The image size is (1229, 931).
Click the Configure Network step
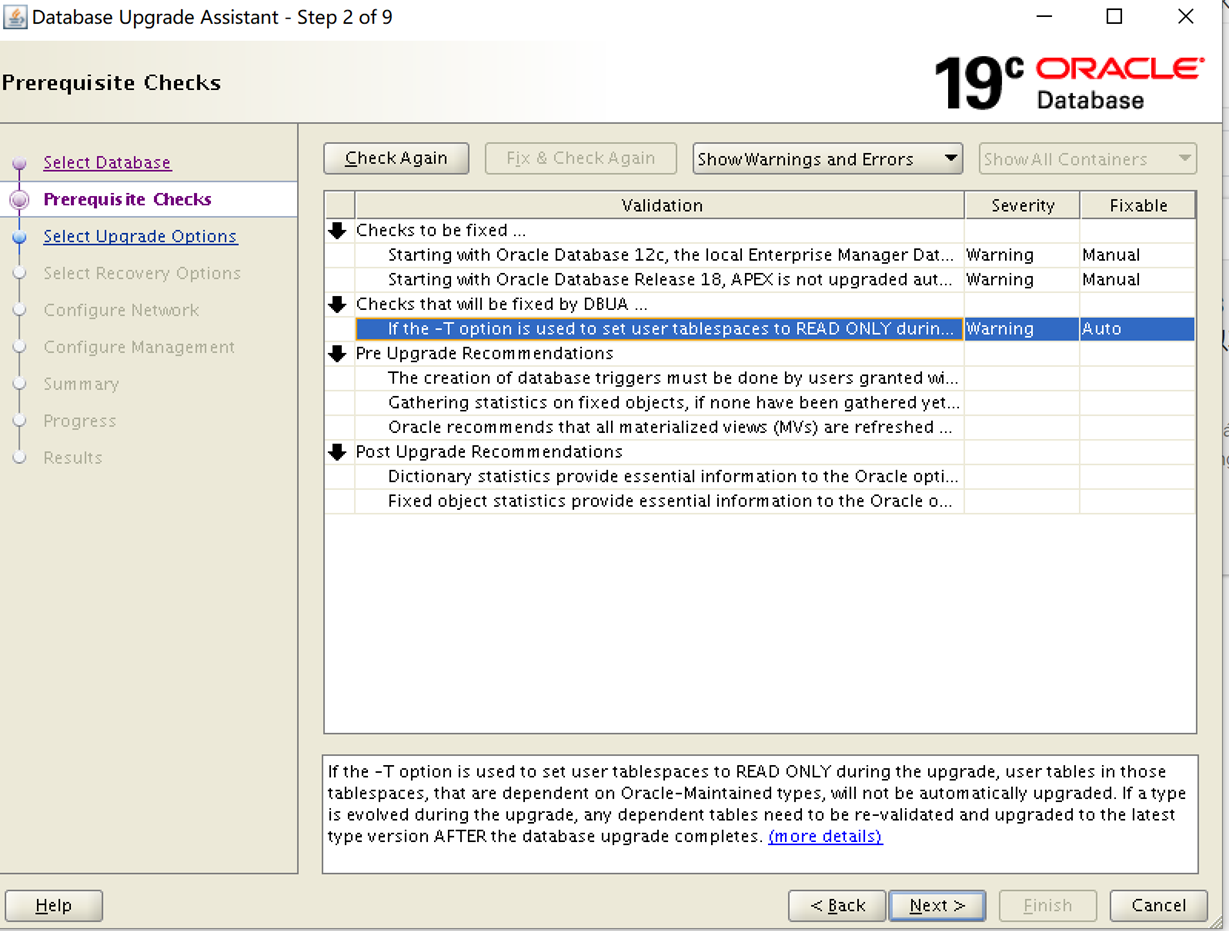click(x=121, y=310)
